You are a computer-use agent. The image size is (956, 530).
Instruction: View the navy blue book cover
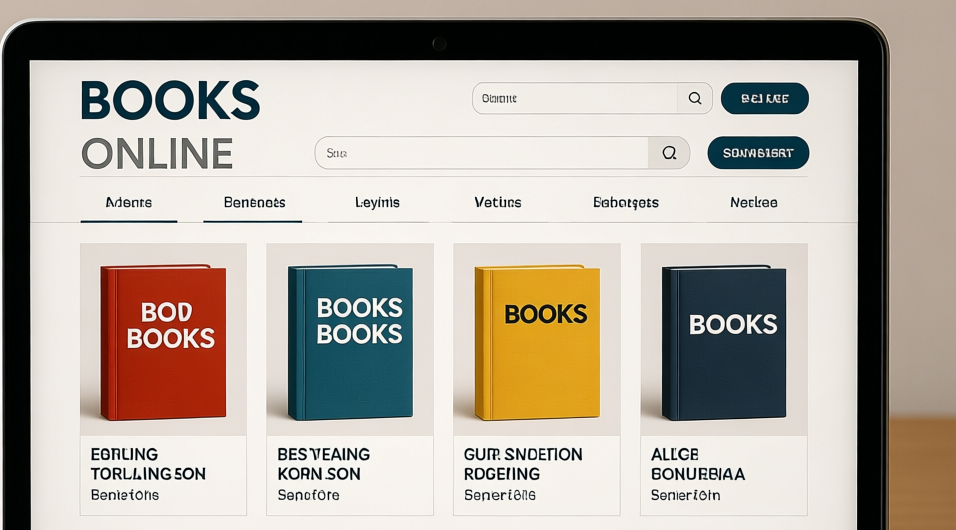[x=724, y=340]
